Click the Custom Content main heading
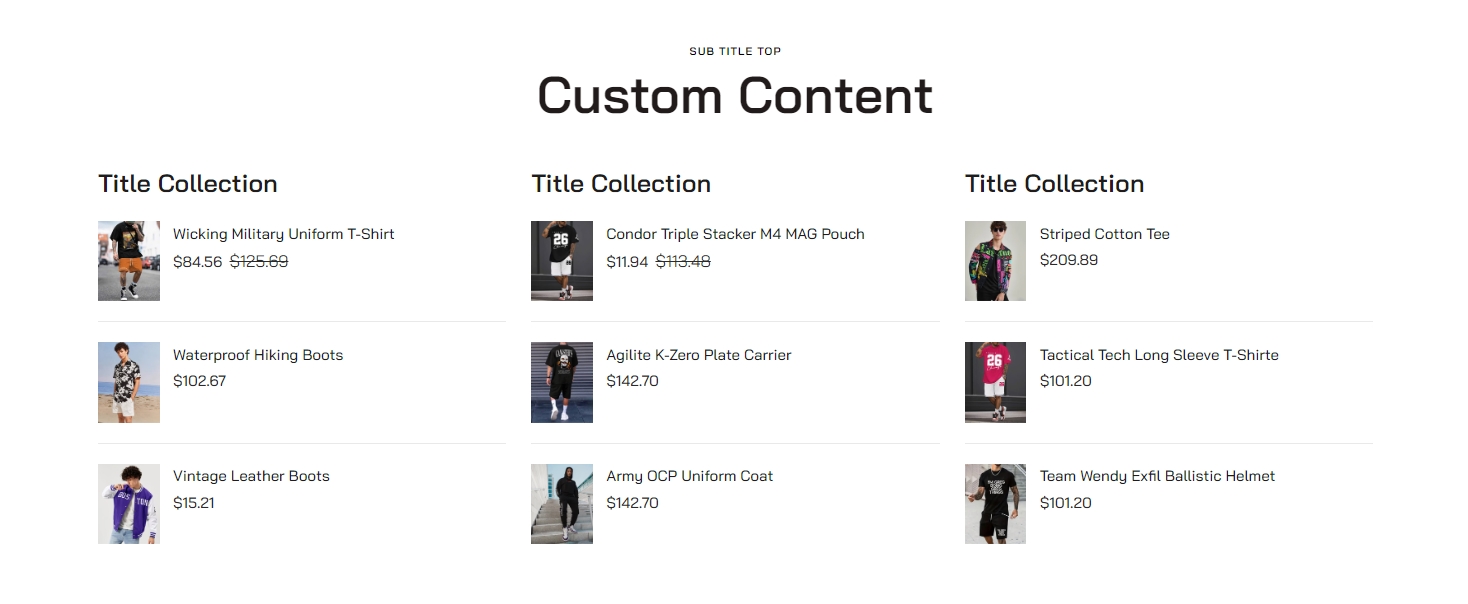The image size is (1468, 604). (734, 96)
